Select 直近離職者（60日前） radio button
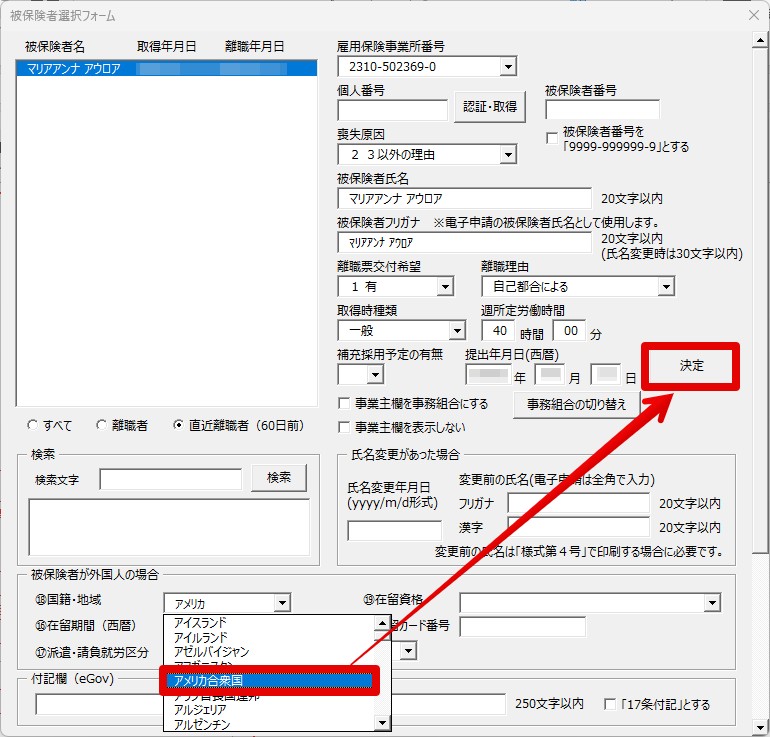770x737 pixels. pos(178,425)
